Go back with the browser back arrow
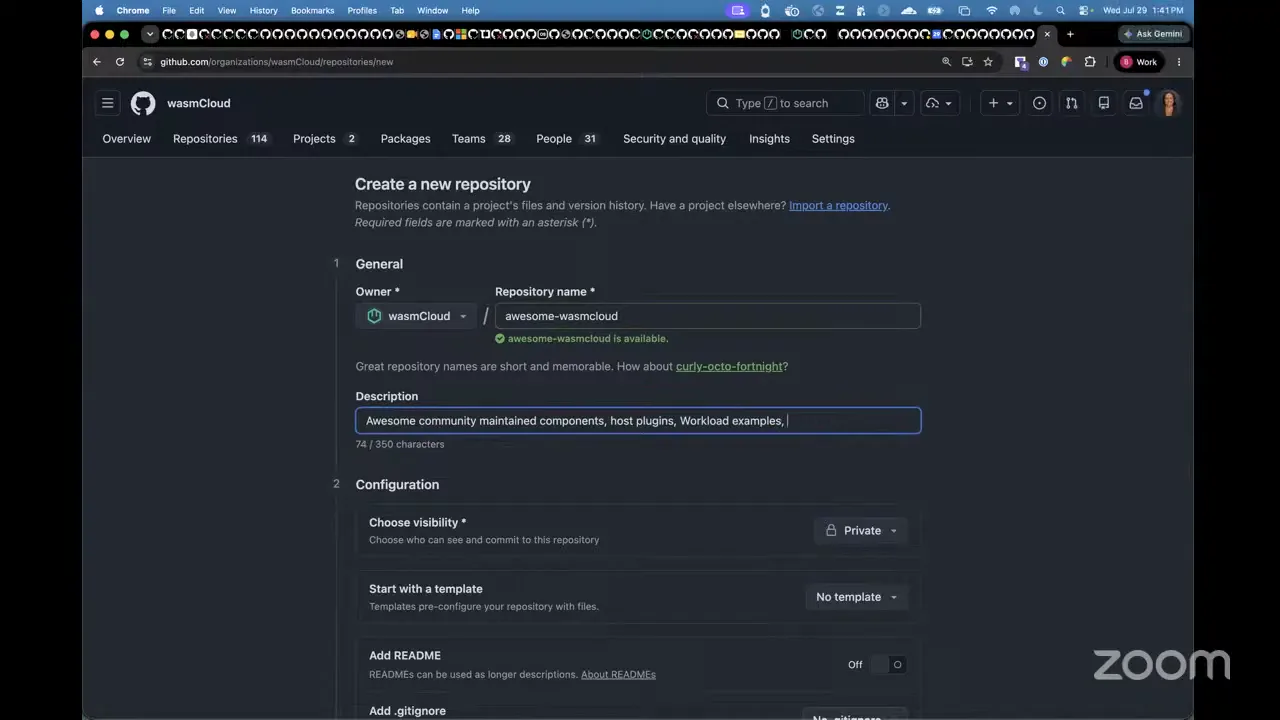The height and width of the screenshot is (720, 1280). 97,62
